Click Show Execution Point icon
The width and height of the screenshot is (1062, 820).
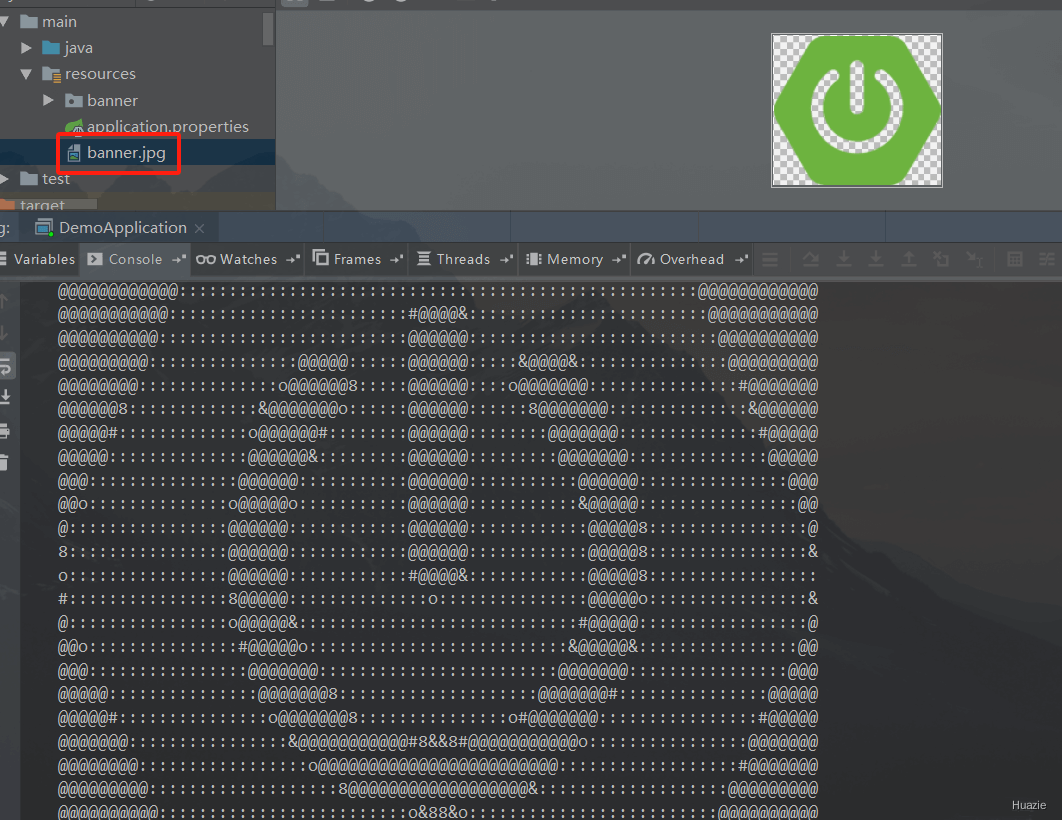770,259
